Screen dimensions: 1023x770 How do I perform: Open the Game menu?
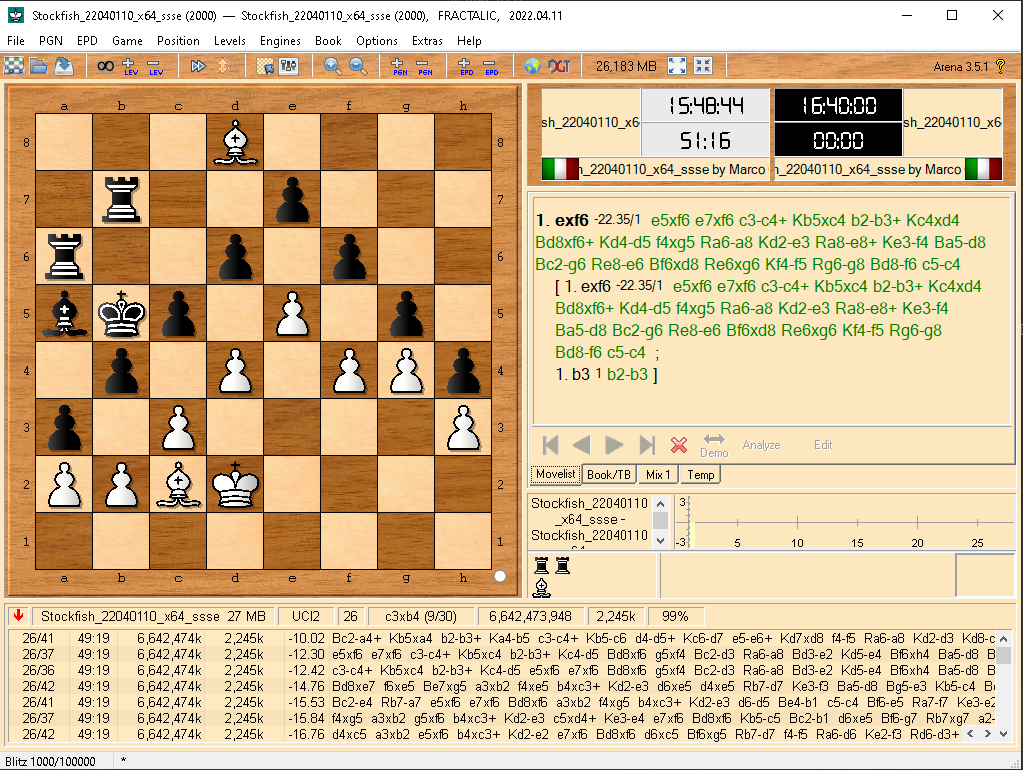click(x=127, y=40)
